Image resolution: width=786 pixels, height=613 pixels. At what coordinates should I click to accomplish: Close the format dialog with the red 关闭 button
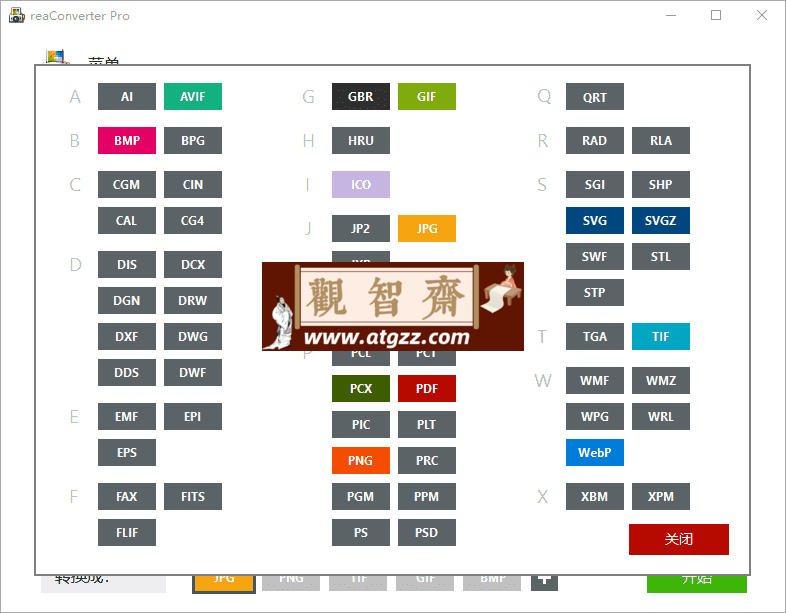click(679, 539)
